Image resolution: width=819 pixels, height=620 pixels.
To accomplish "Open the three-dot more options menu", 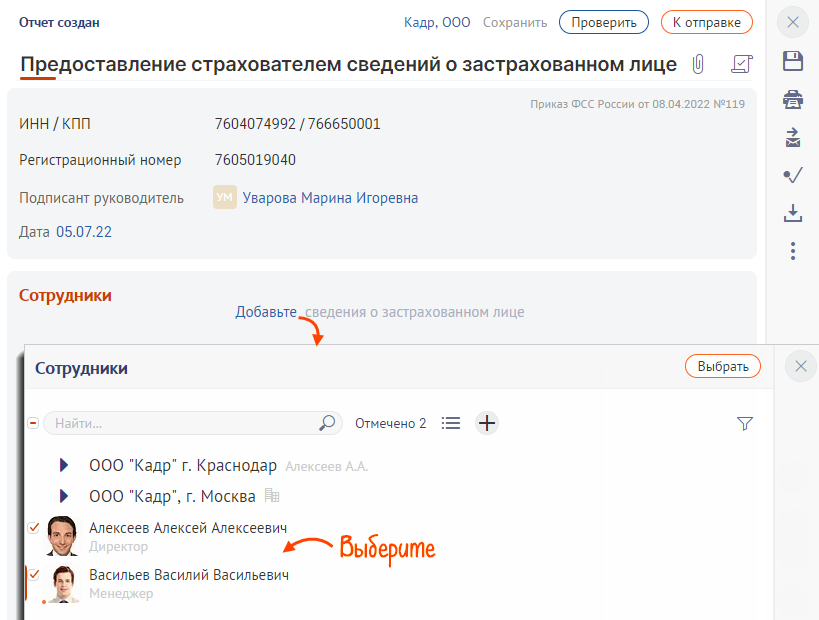I will [x=793, y=251].
